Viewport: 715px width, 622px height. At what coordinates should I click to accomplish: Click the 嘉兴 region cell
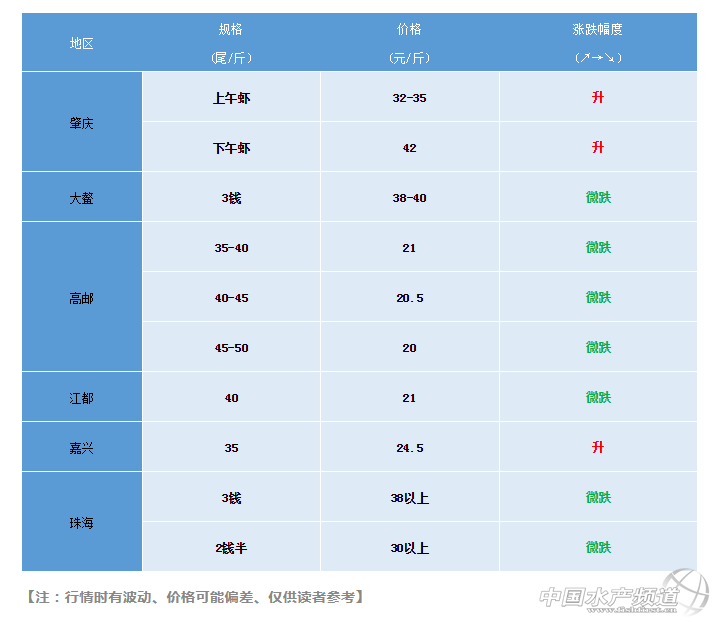pos(82,448)
